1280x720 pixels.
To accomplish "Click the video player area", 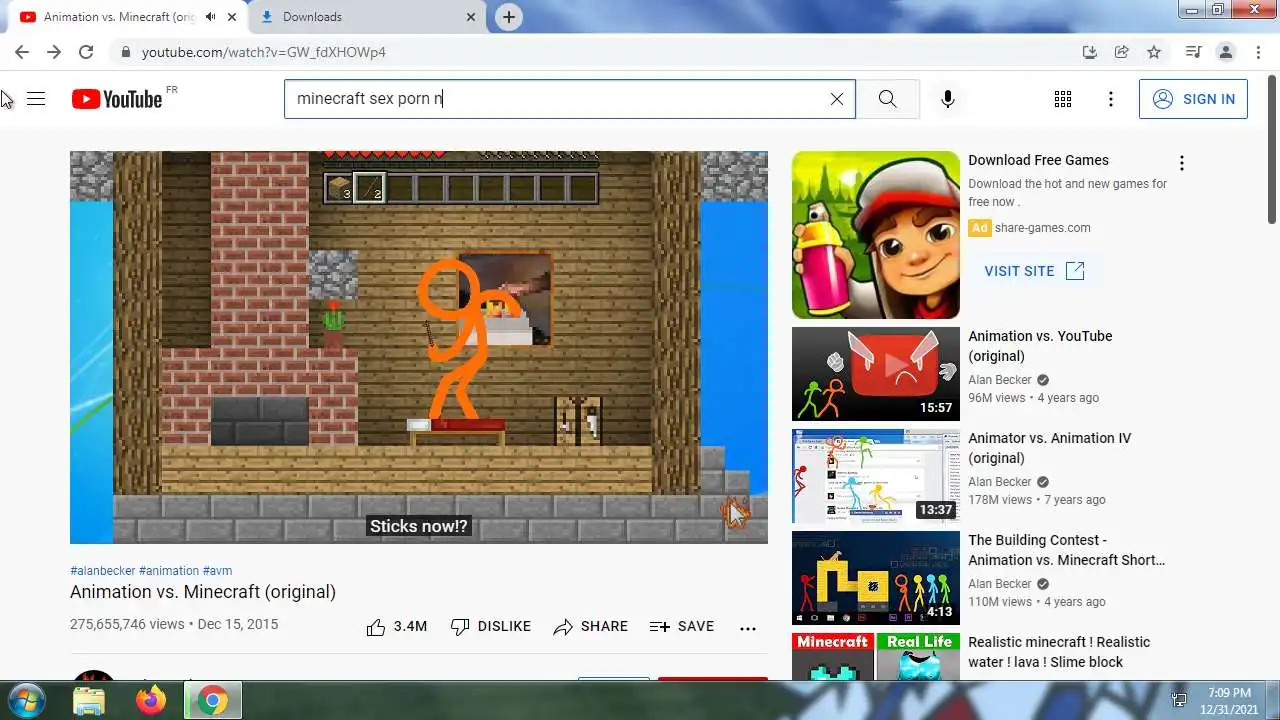I will [419, 347].
